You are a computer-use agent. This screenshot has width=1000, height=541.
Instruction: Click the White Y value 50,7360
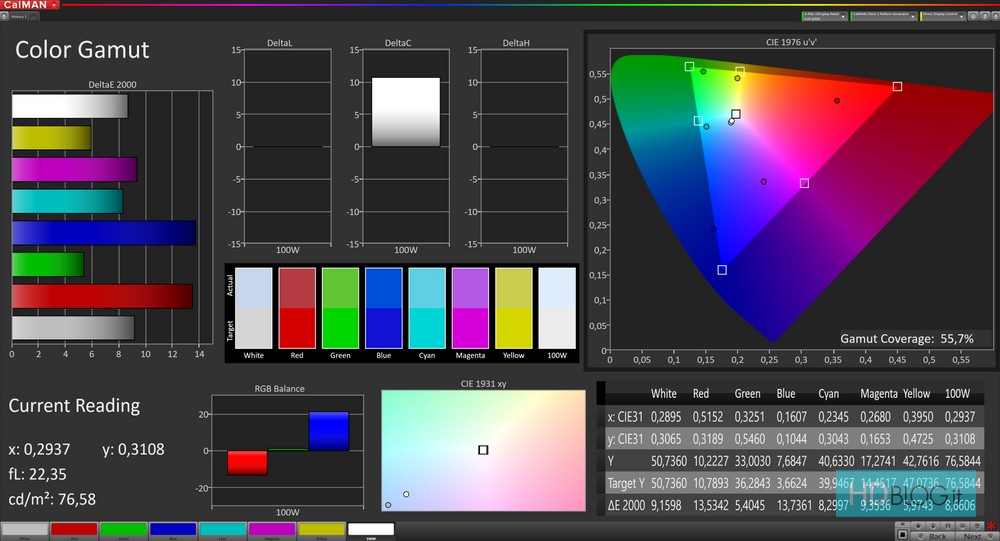(669, 461)
